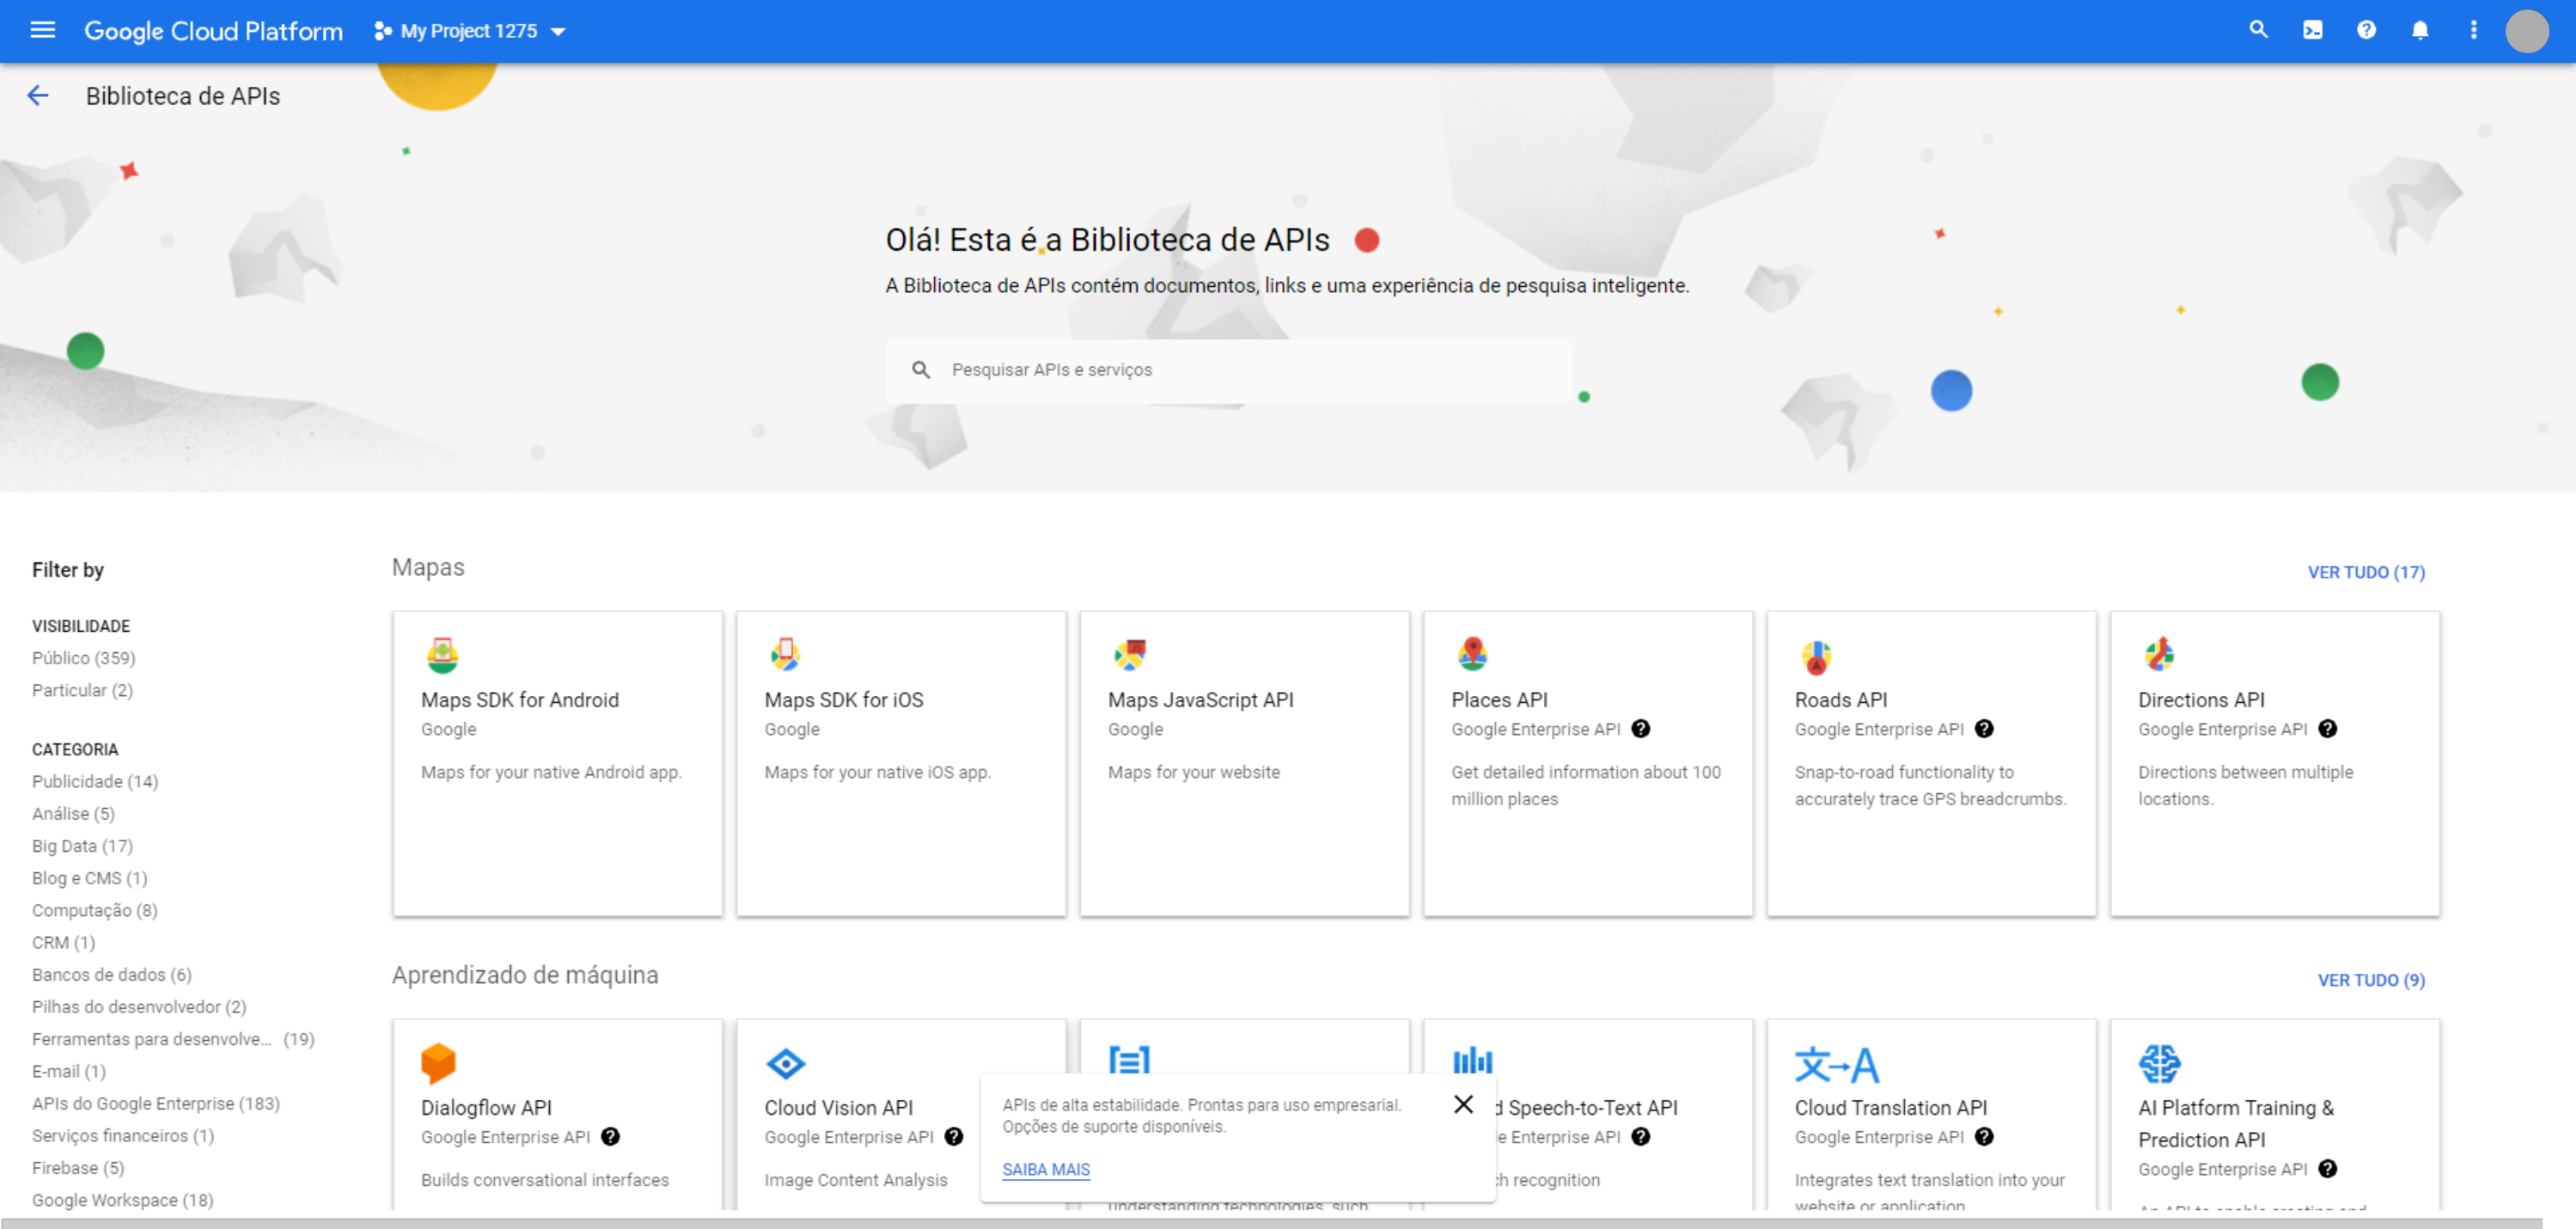Screen dimensions: 2576x1229
Task: Click the Google Cloud Platform logo text
Action: 213,31
